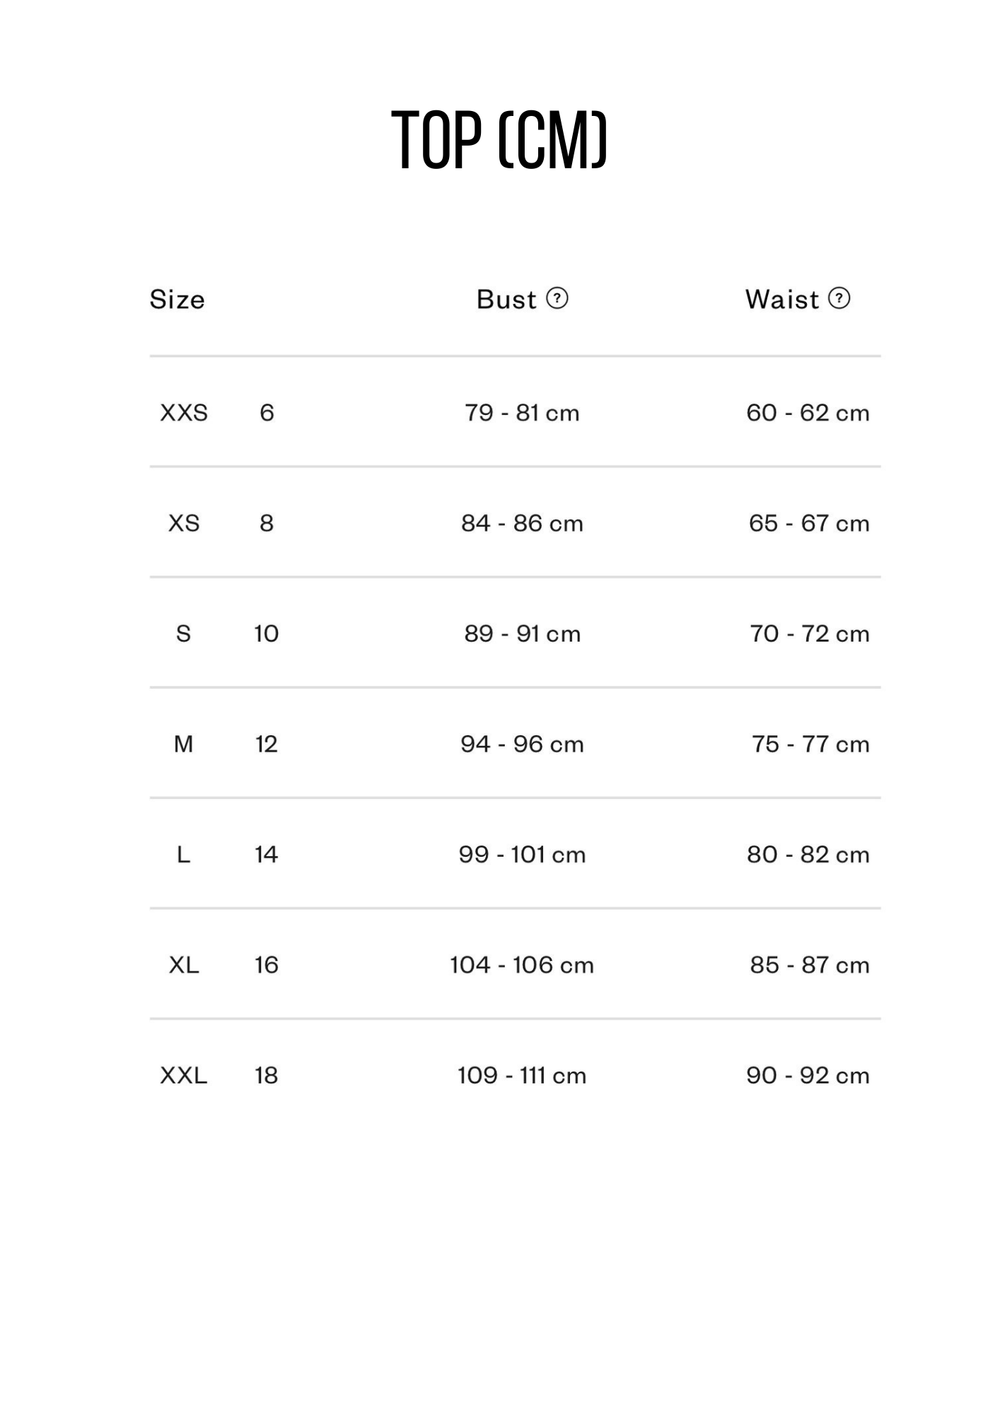Select the XXS size row label
The image size is (1000, 1414).
click(184, 413)
